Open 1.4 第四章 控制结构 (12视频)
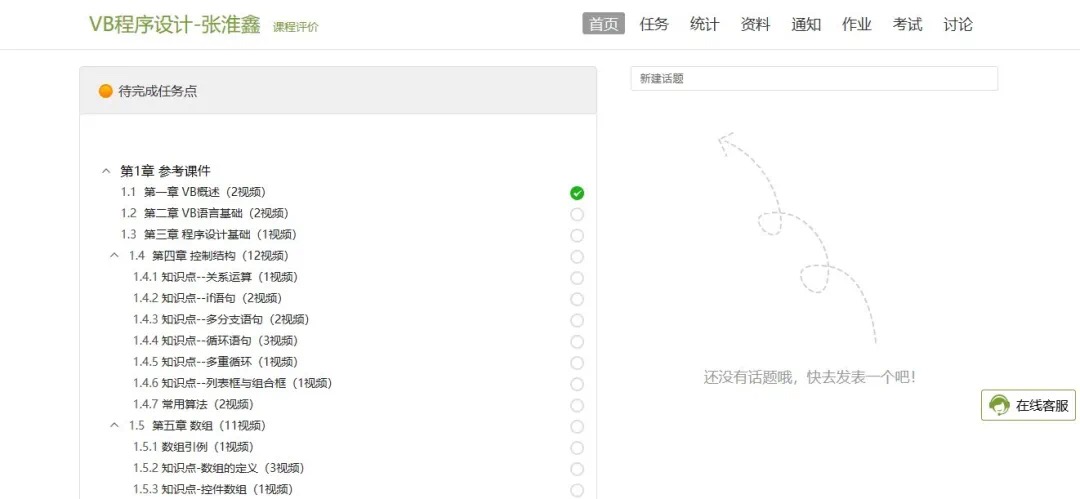 (208, 256)
